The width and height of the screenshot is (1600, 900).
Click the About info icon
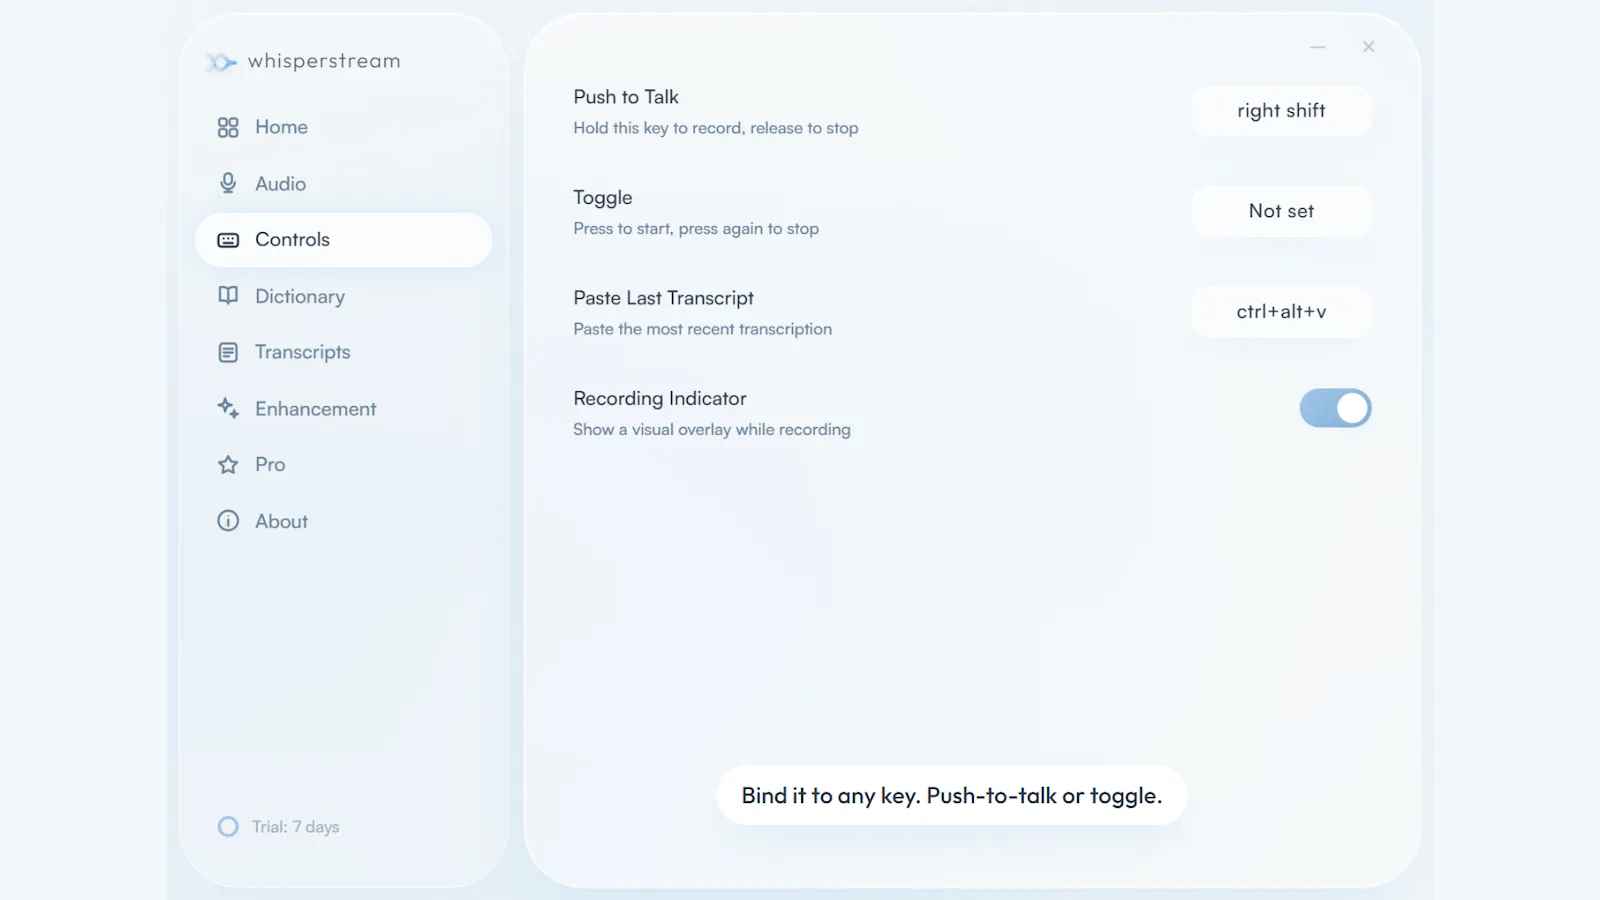(x=228, y=521)
